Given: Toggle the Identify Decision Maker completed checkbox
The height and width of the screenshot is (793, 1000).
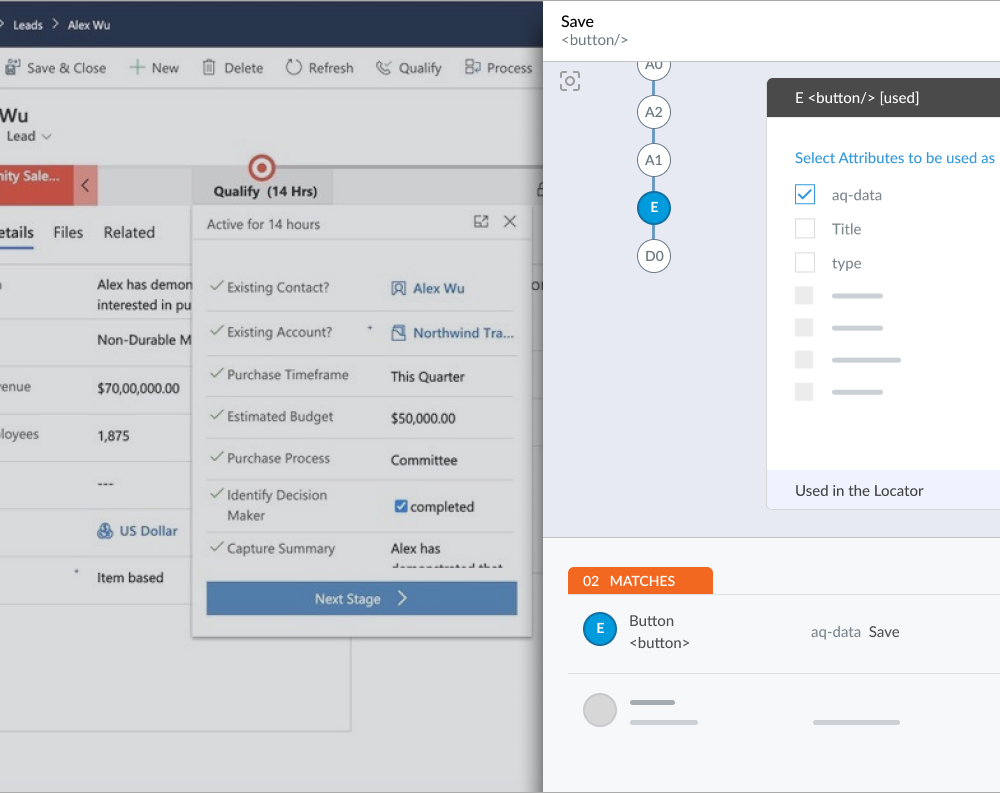Looking at the screenshot, I should 401,507.
